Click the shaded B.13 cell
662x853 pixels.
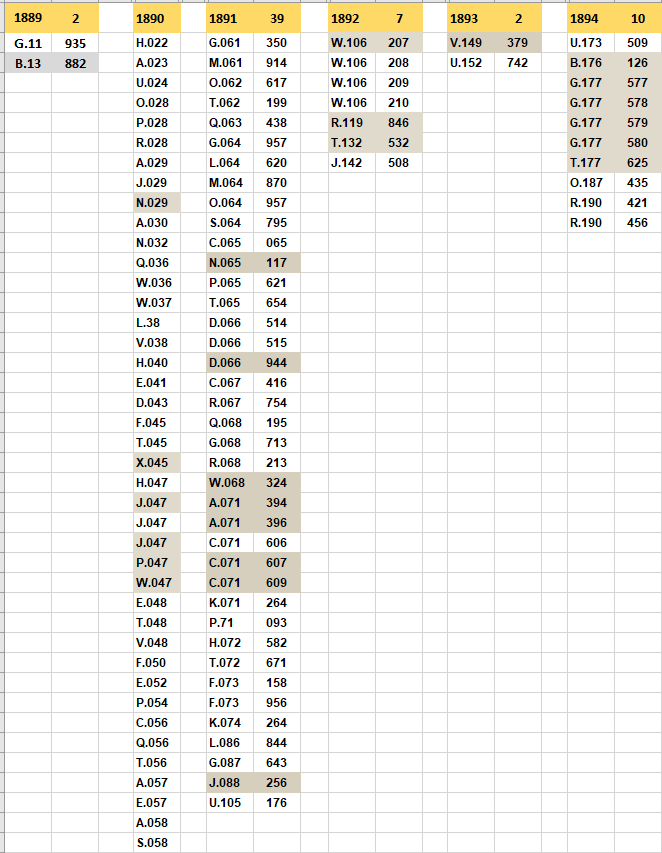point(28,63)
